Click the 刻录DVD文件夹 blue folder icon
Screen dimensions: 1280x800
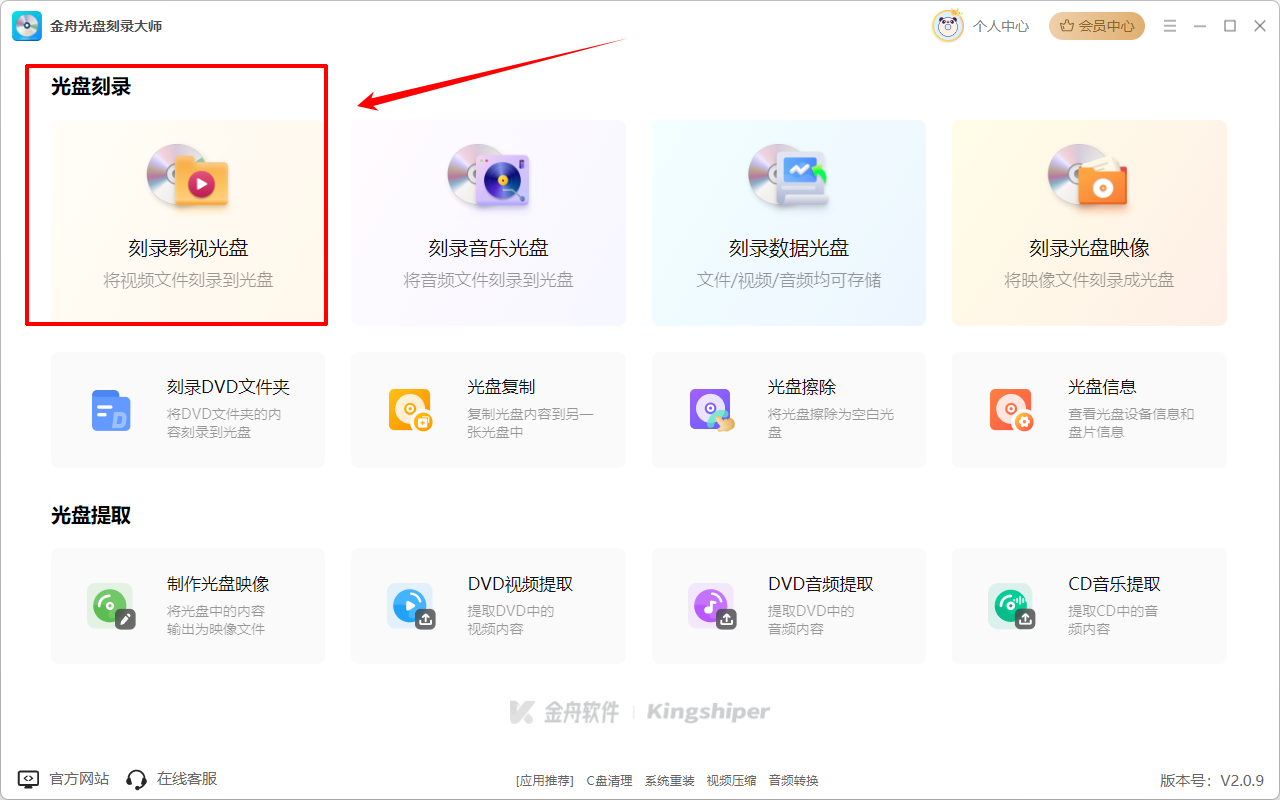click(x=111, y=410)
